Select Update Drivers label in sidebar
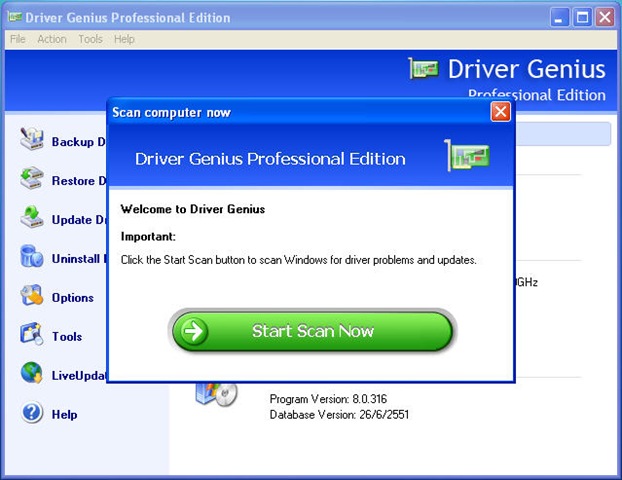Image resolution: width=622 pixels, height=480 pixels. click(x=79, y=220)
